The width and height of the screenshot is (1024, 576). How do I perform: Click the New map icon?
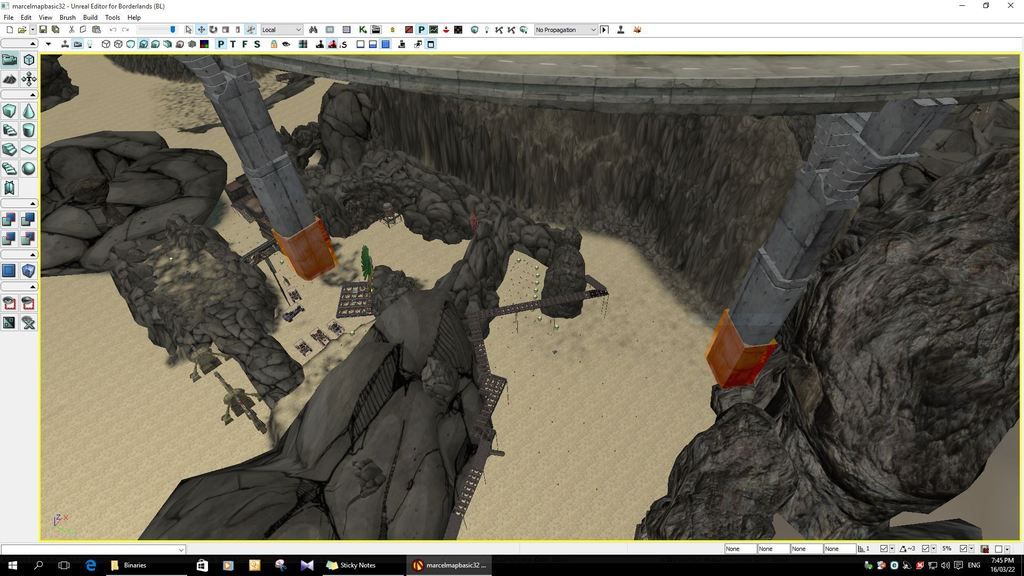(x=9, y=29)
